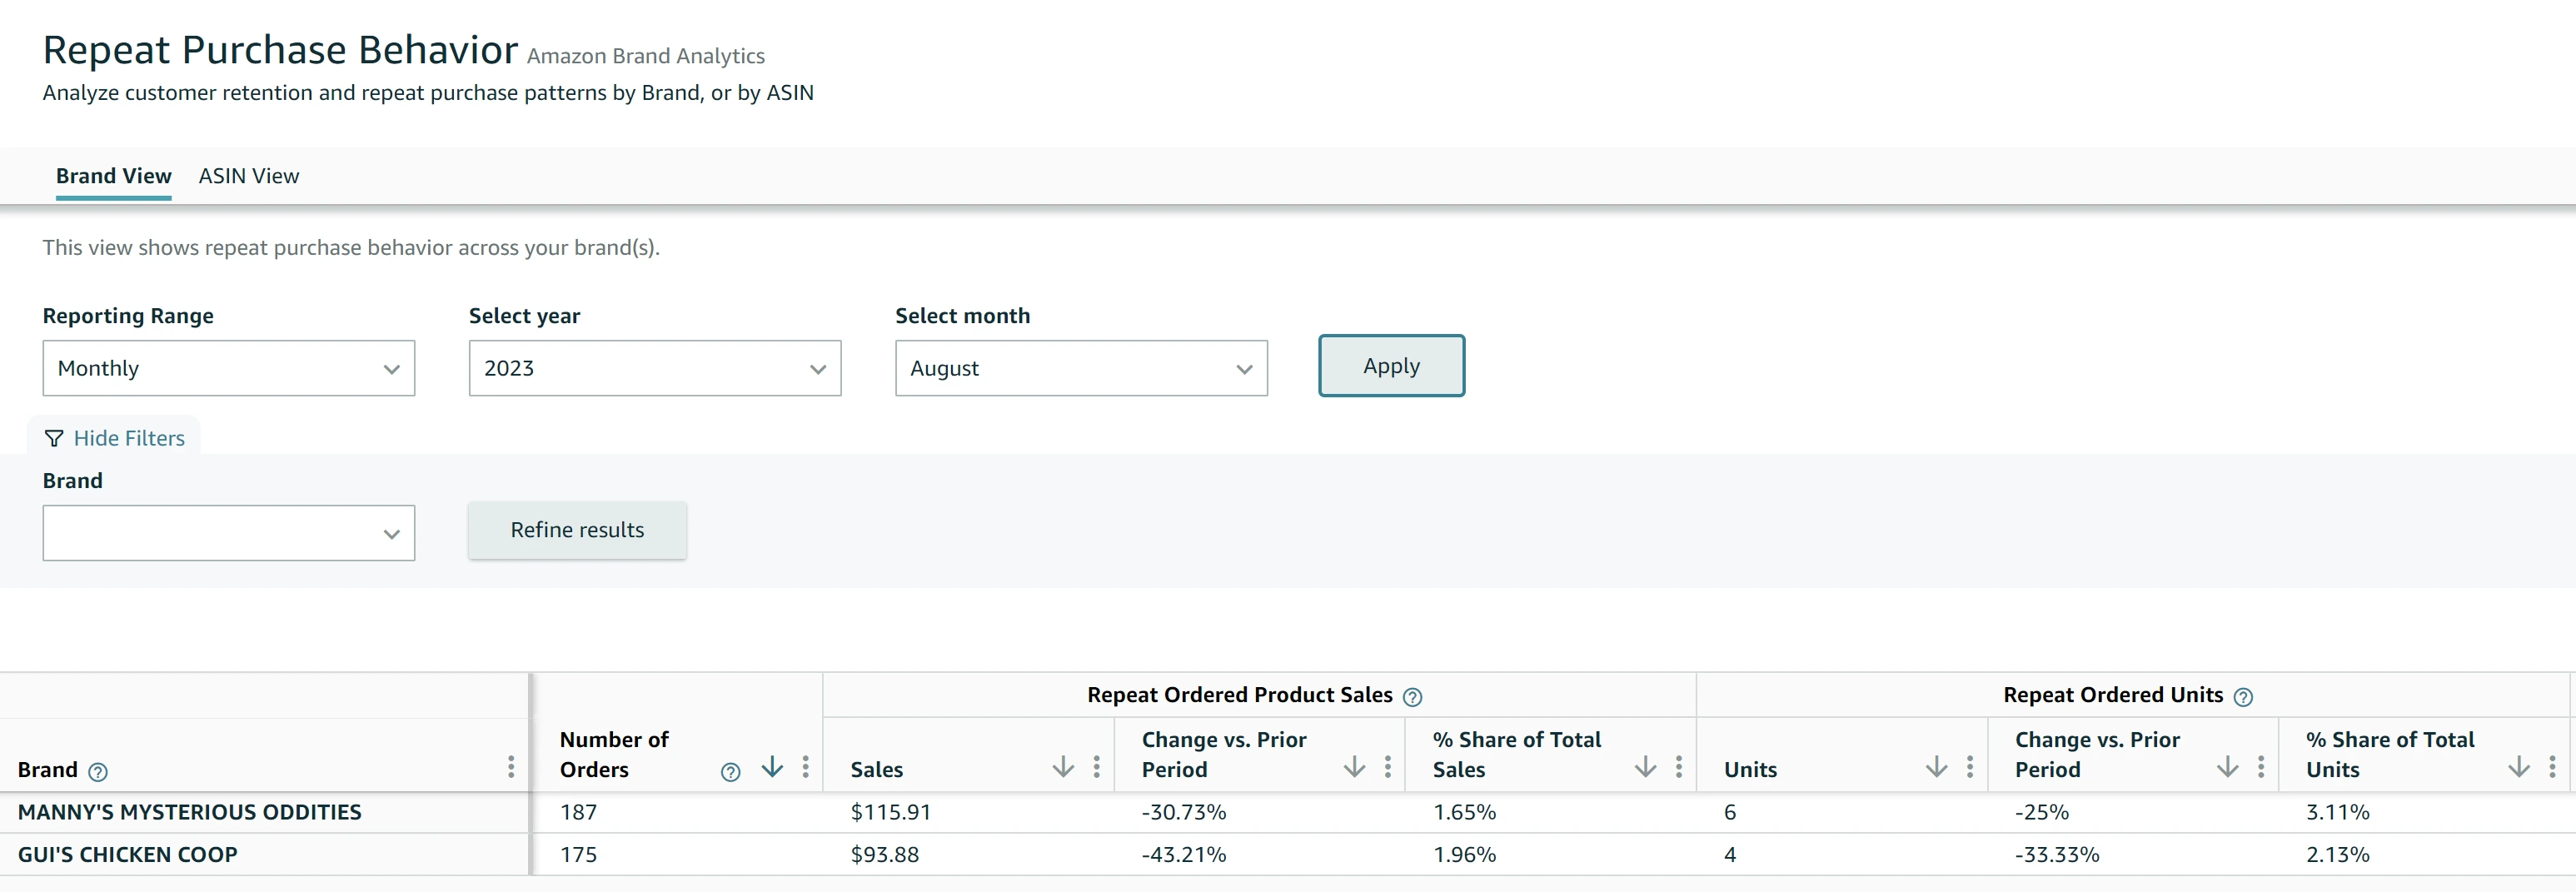
Task: Open the help icon next to Number of Orders
Action: click(x=731, y=771)
